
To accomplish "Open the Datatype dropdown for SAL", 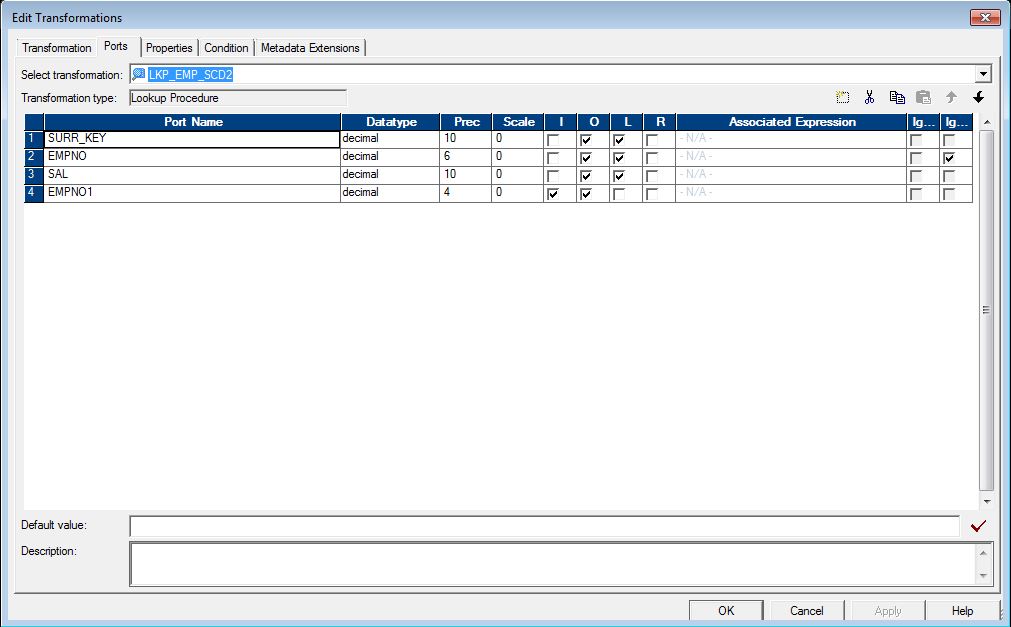I will tap(390, 175).
